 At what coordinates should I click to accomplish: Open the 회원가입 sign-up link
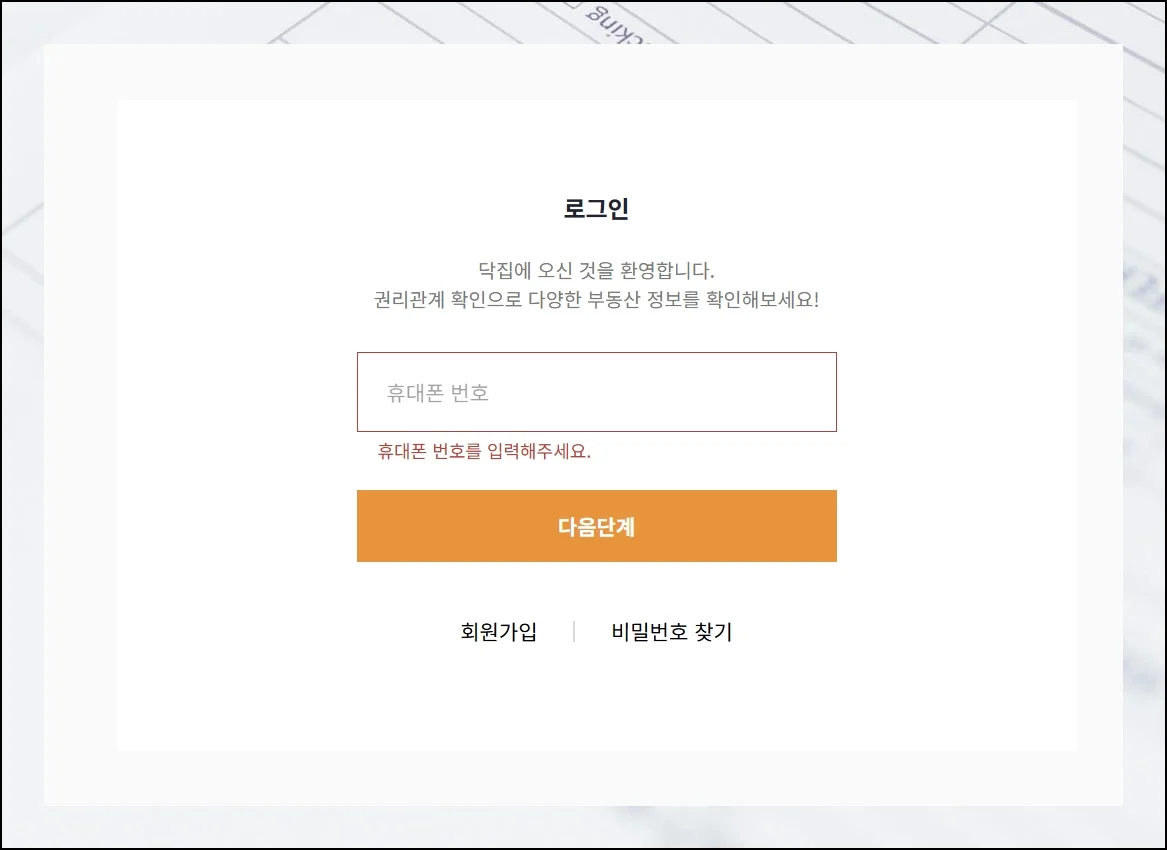[x=498, y=632]
